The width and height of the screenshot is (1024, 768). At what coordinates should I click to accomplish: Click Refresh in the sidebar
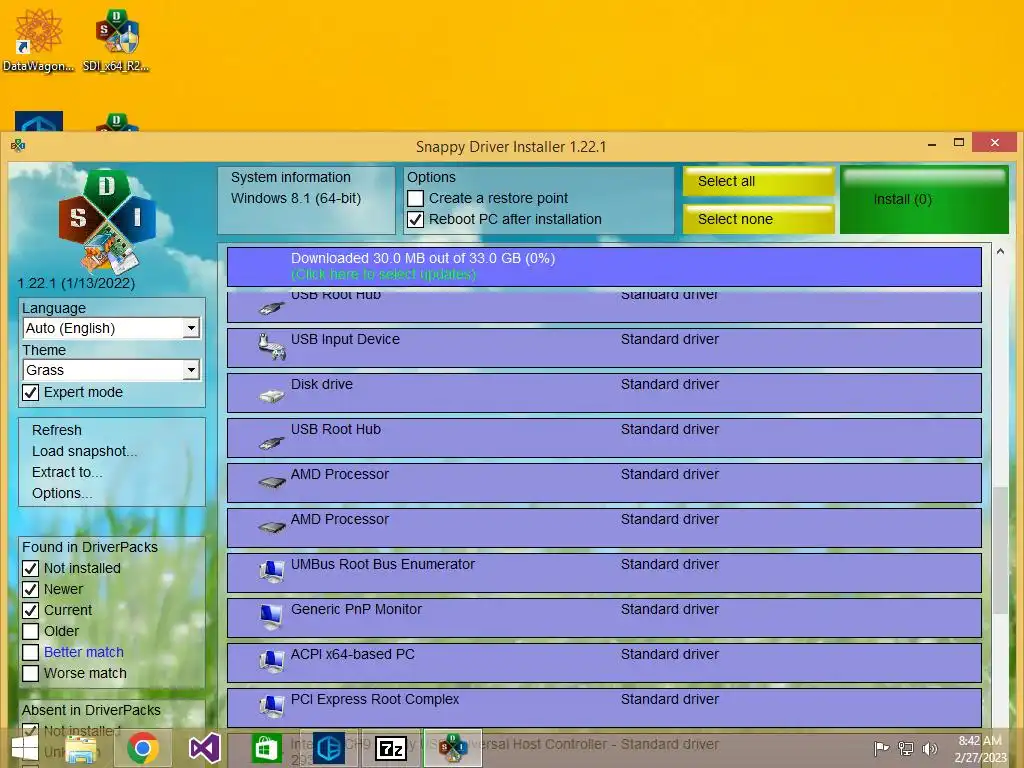(x=57, y=430)
